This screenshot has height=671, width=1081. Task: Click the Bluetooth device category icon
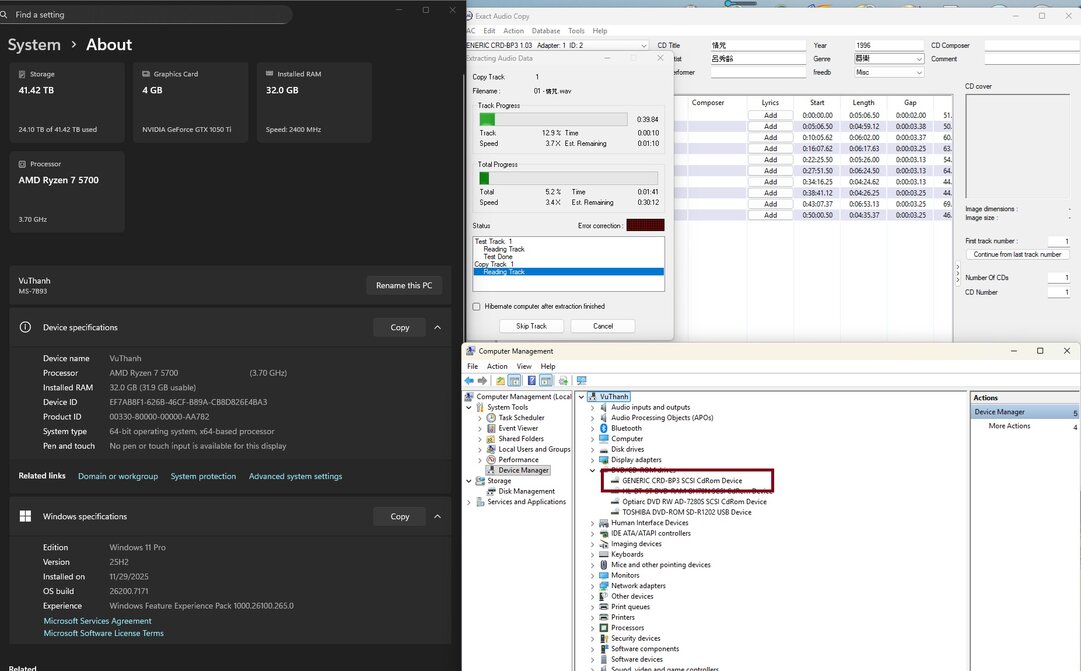pyautogui.click(x=604, y=428)
